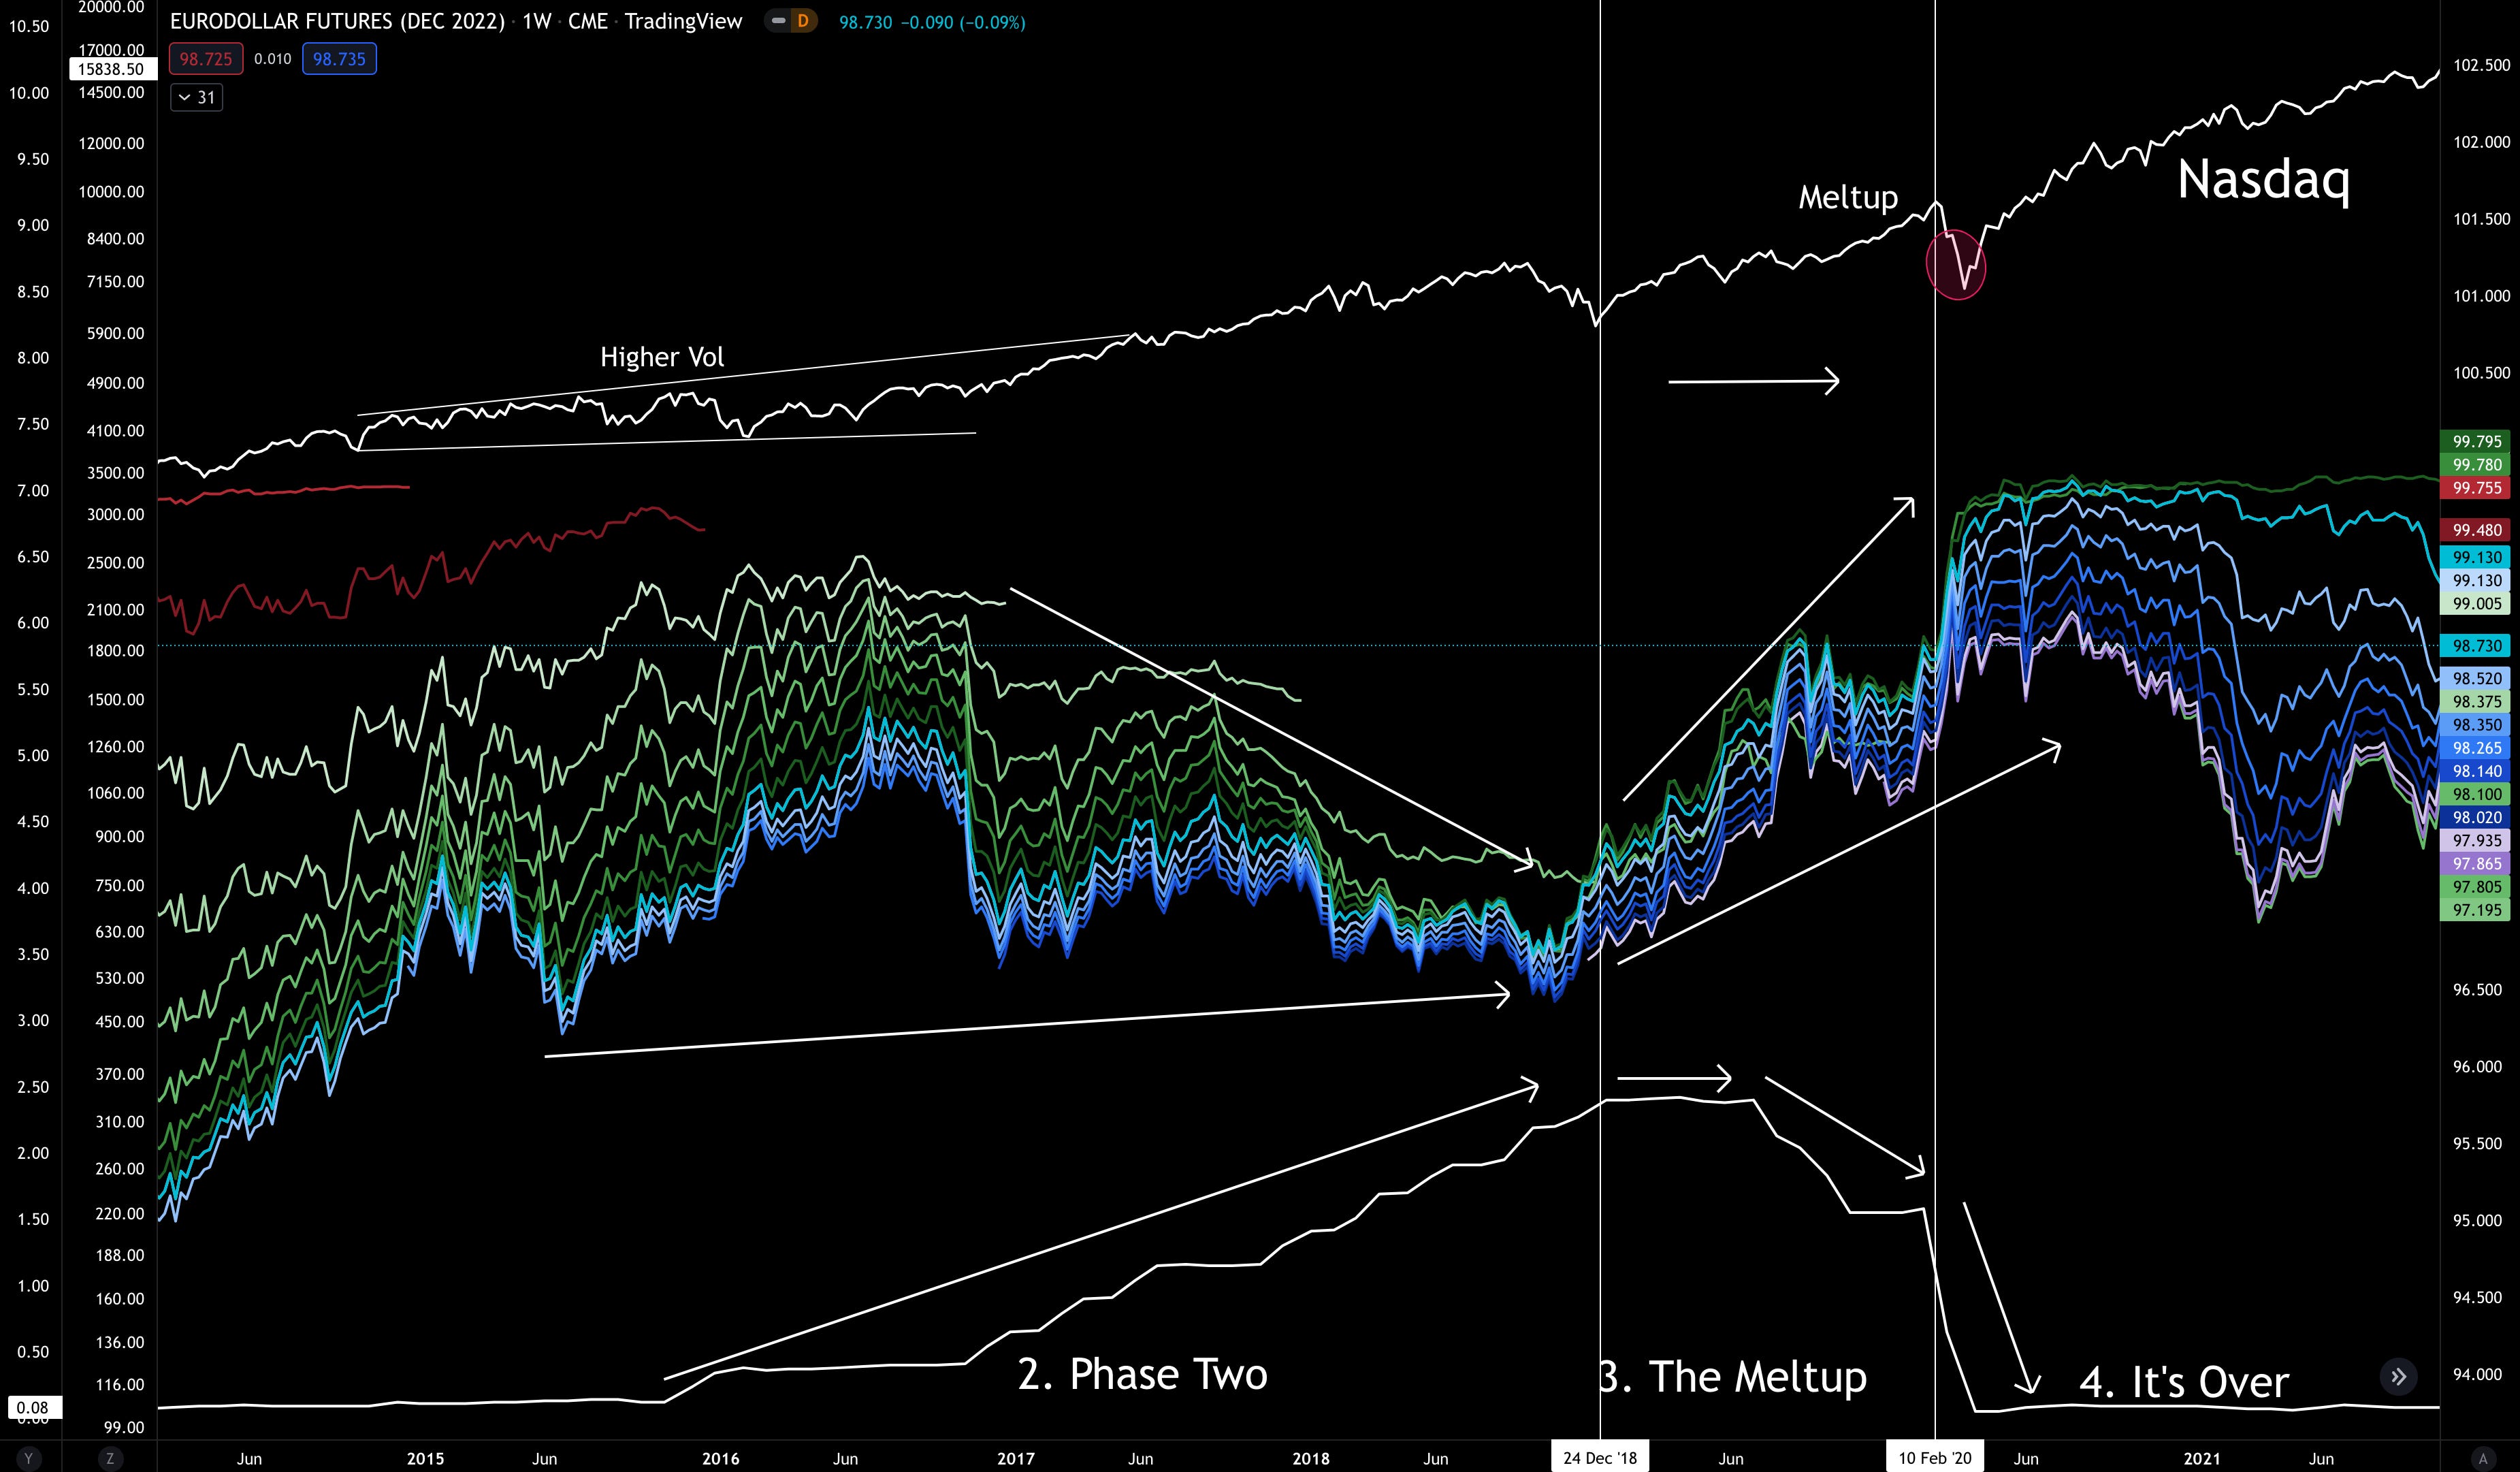Click the scroll-to-latest double-arrow button
The height and width of the screenshot is (1472, 2520).
point(2398,1377)
